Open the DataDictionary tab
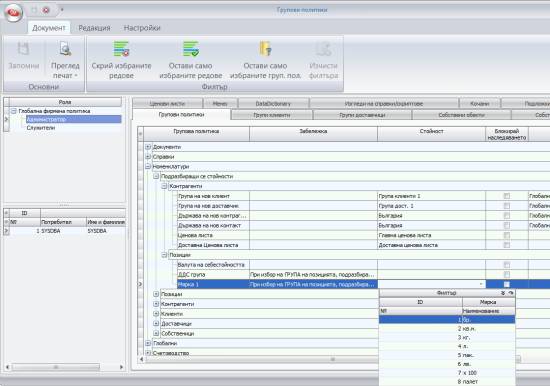 (273, 104)
